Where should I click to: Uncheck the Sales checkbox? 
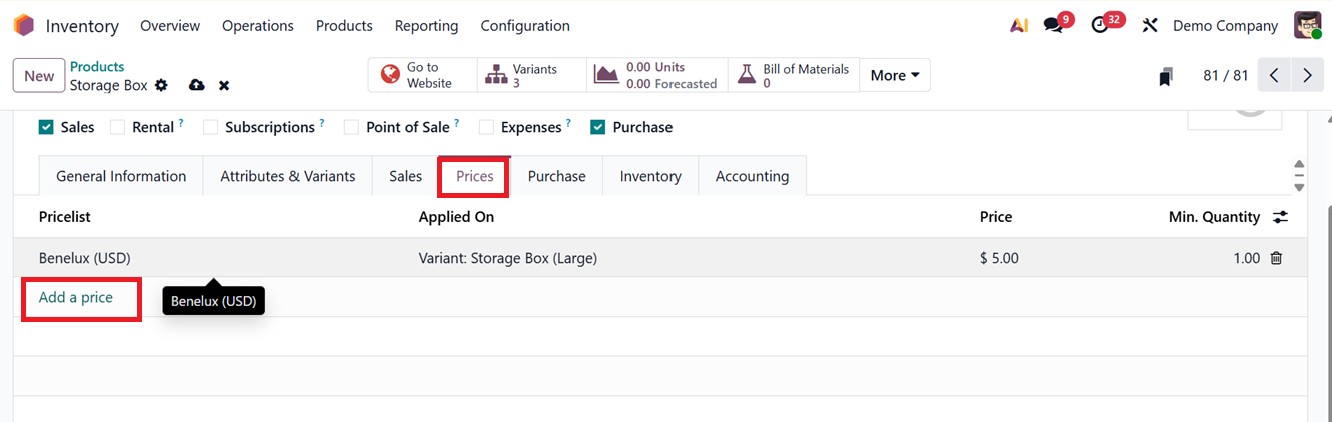[46, 127]
